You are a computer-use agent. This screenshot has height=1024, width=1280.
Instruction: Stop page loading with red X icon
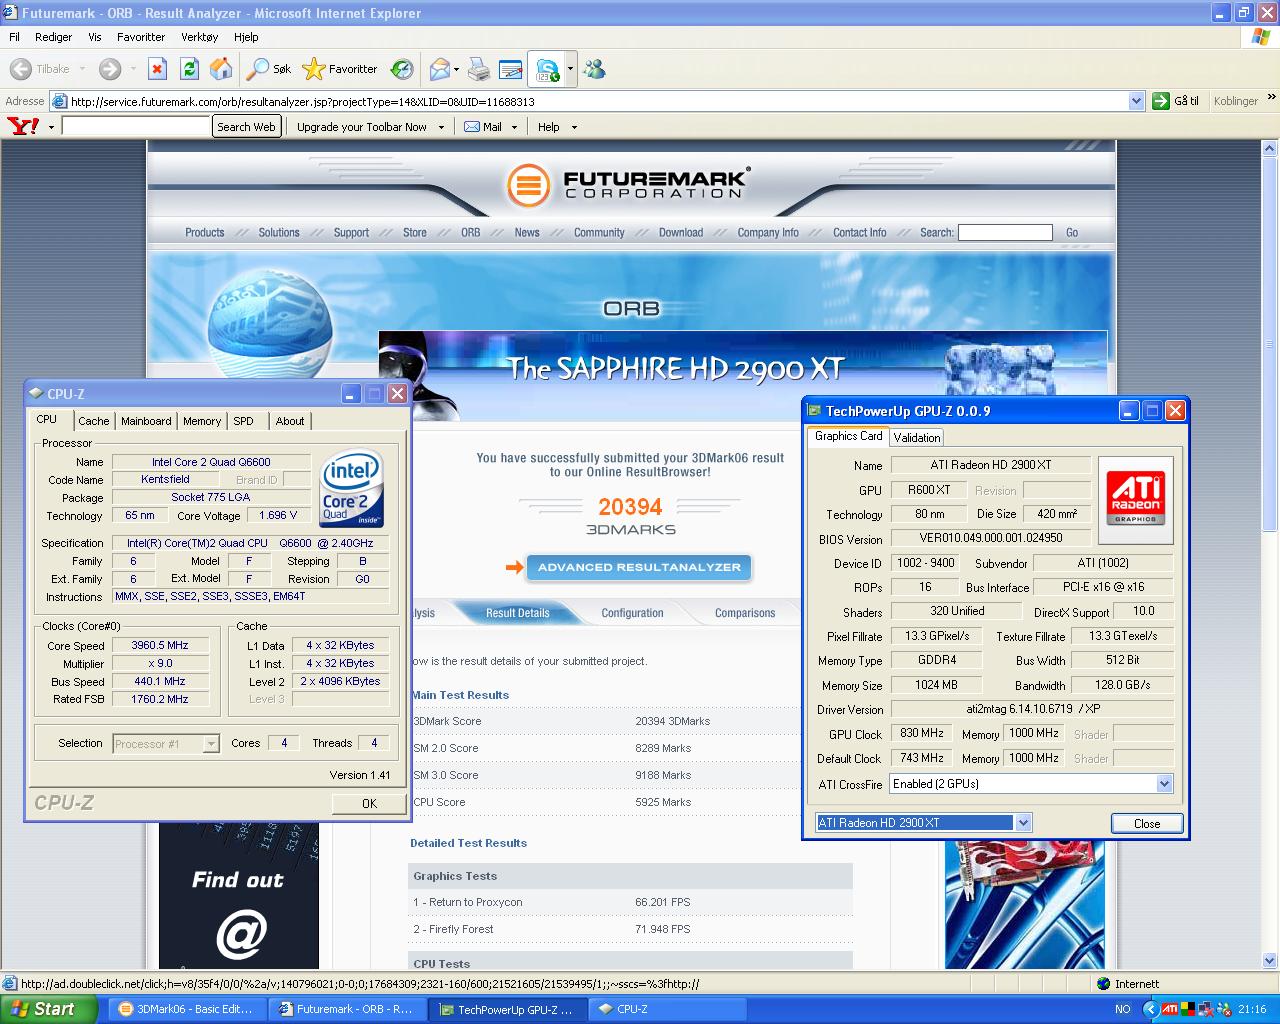[x=157, y=69]
